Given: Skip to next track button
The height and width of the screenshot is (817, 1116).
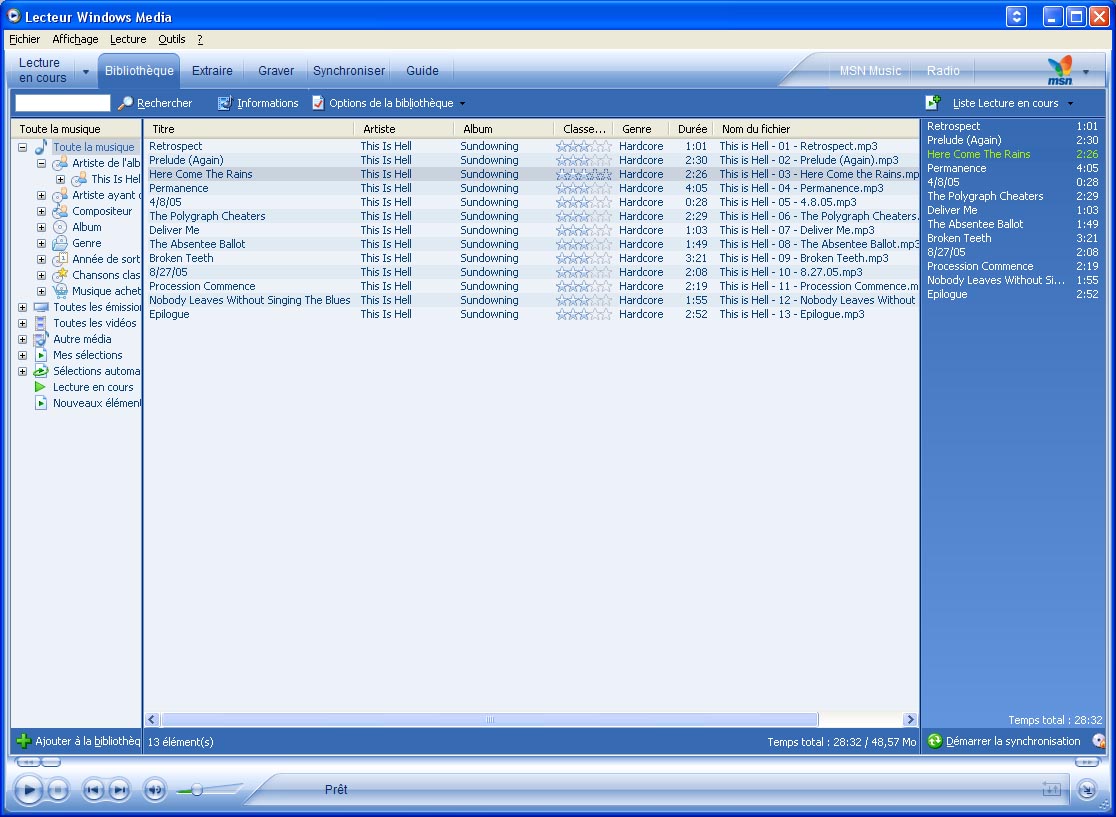Looking at the screenshot, I should click(x=119, y=790).
